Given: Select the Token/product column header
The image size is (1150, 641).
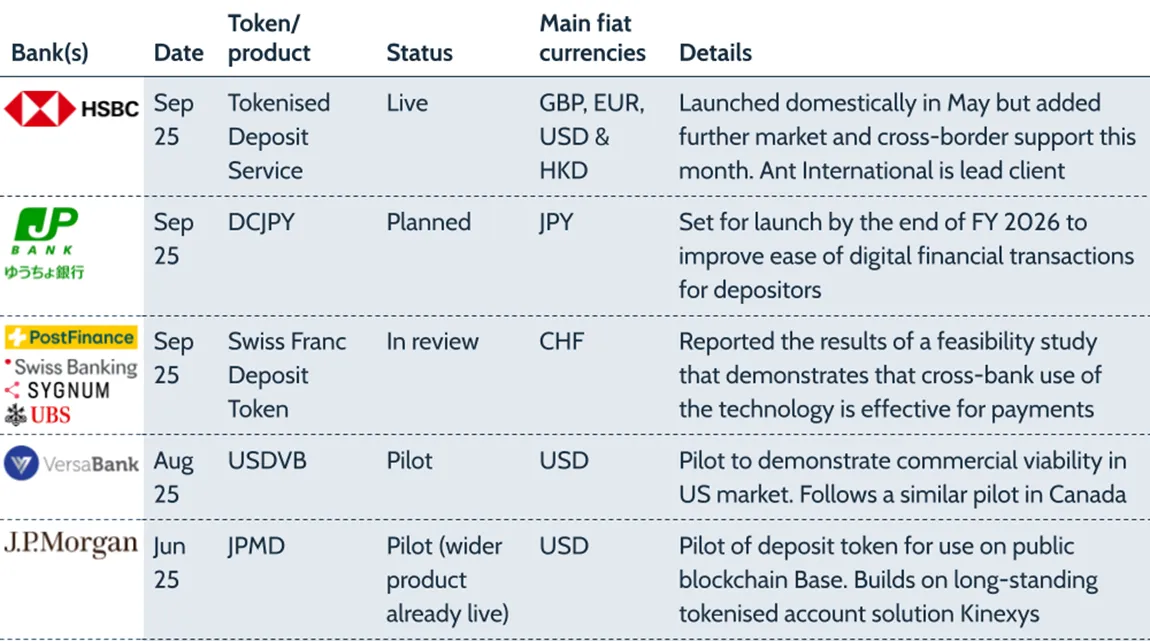Looking at the screenshot, I should [x=269, y=38].
